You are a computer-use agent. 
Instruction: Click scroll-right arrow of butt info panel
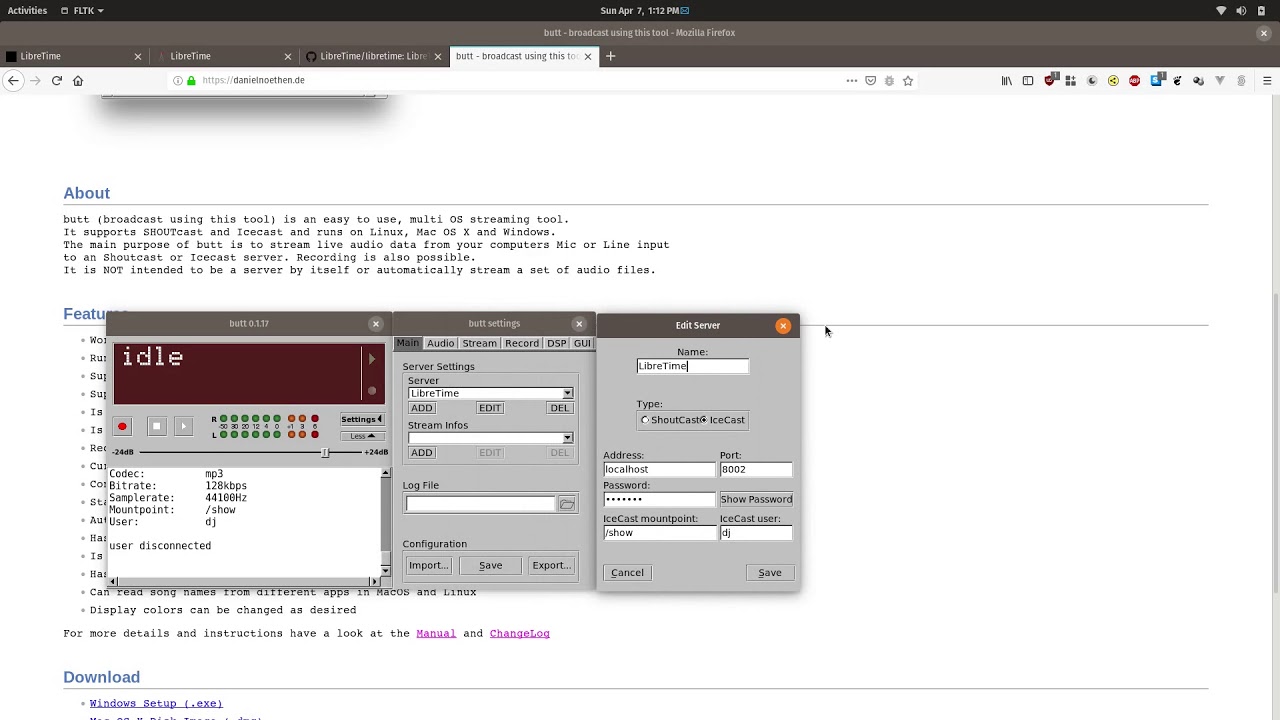(x=374, y=581)
